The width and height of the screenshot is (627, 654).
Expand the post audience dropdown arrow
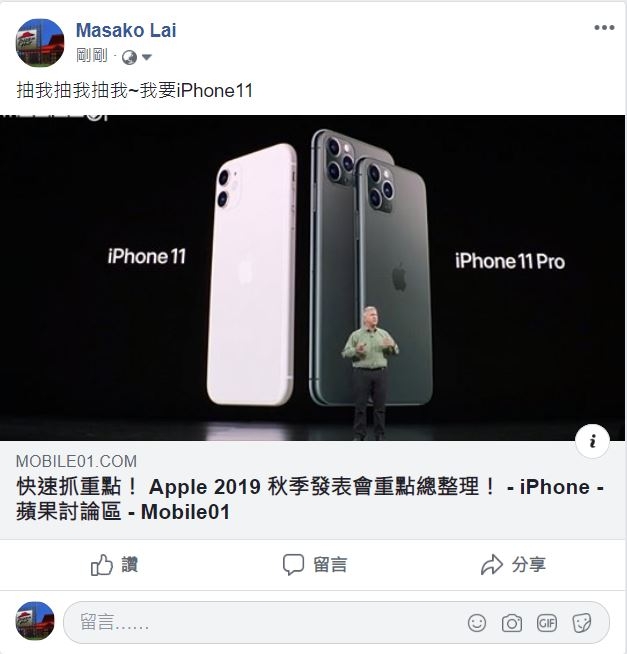tap(147, 57)
